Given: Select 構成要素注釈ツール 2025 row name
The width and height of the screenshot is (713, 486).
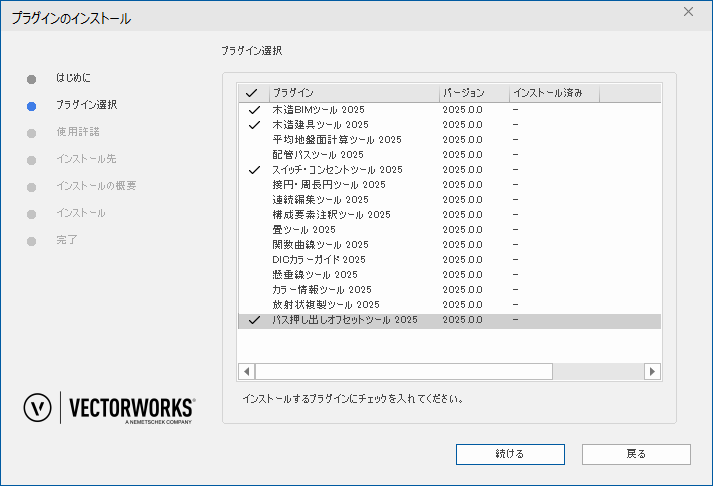Looking at the screenshot, I should pyautogui.click(x=331, y=215).
